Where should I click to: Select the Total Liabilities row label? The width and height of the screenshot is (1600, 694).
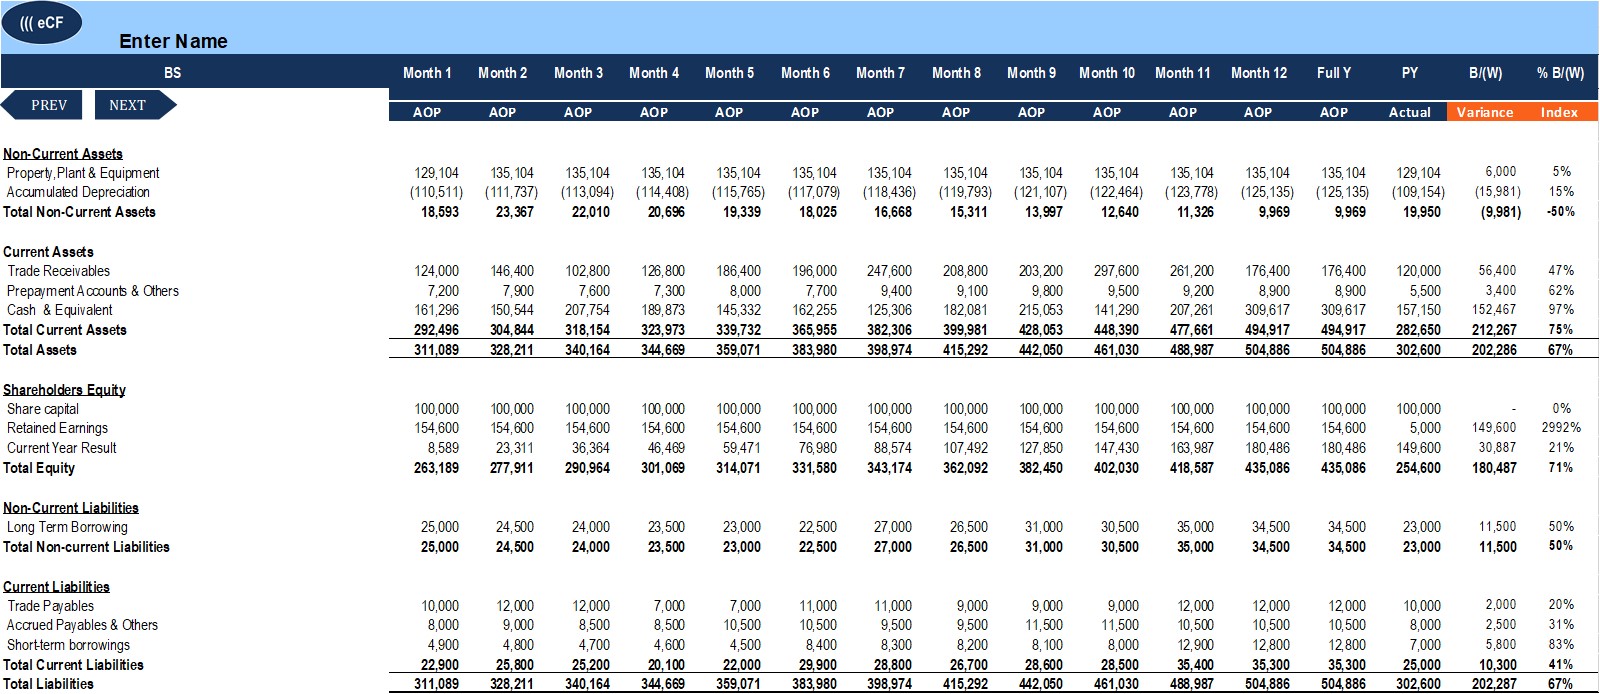48,684
